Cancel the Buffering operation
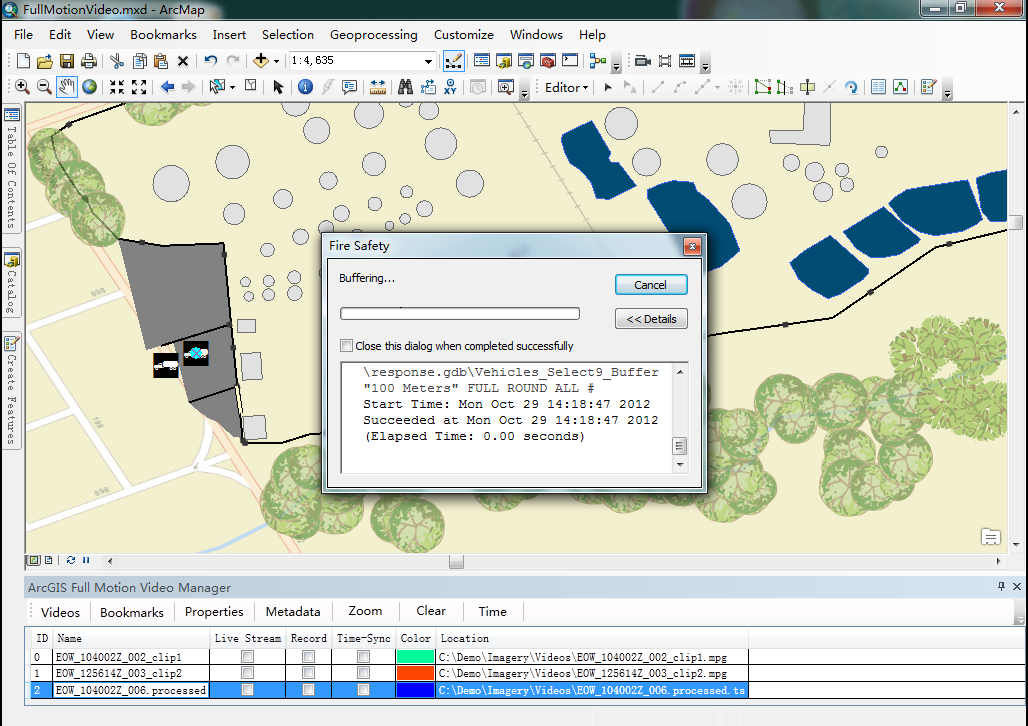Screen dimensions: 1028x726 pyautogui.click(x=651, y=285)
